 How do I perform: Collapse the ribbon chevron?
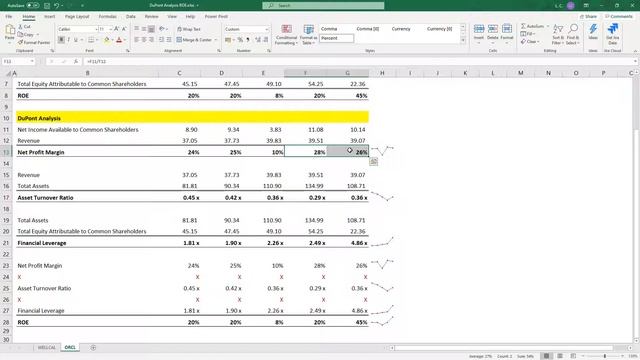pyautogui.click(x=635, y=51)
